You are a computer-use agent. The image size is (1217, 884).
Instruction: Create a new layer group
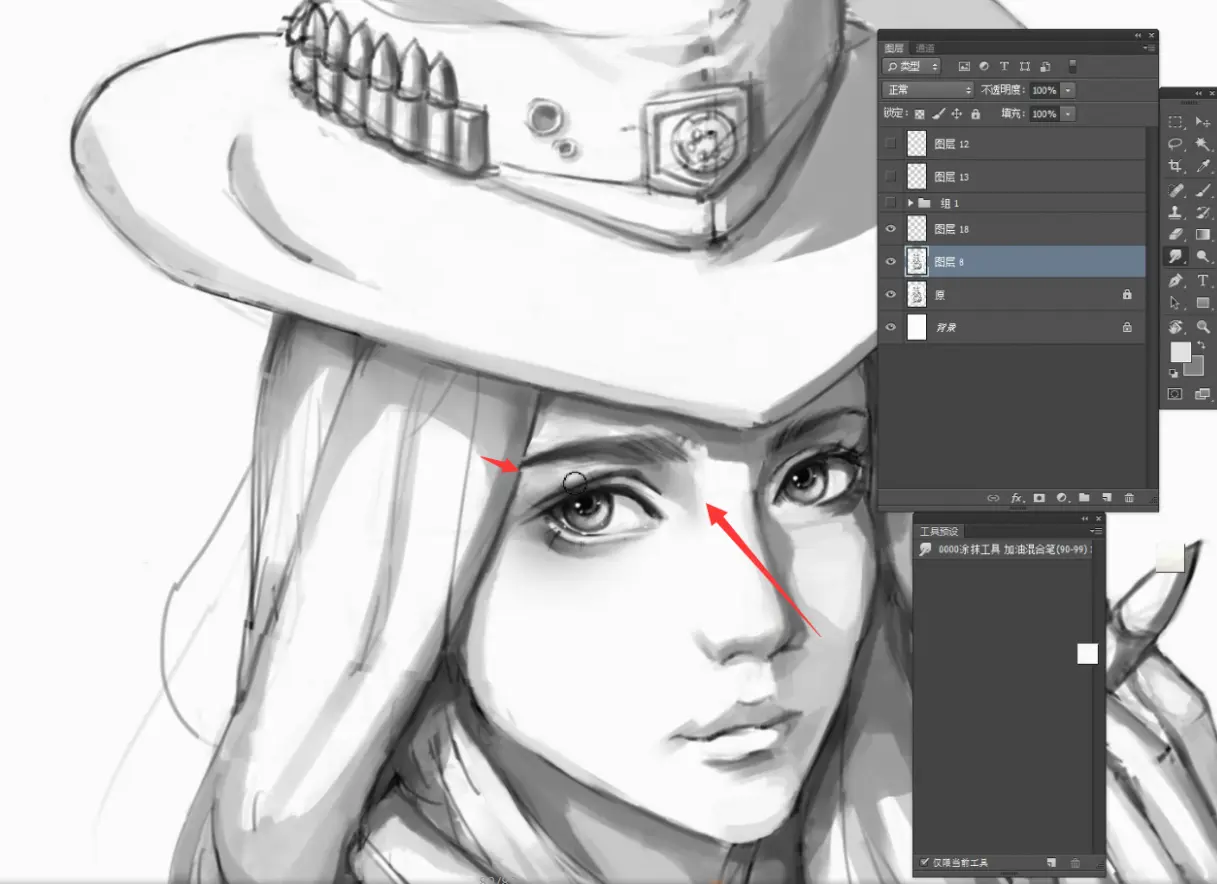click(x=1084, y=497)
